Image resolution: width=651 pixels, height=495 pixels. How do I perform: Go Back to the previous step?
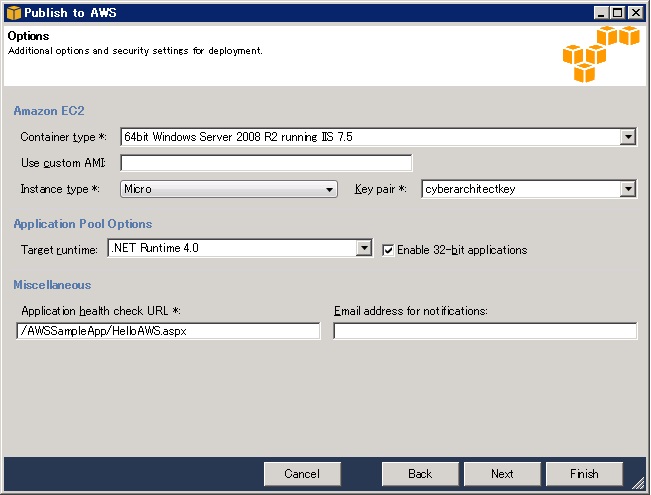pyautogui.click(x=420, y=474)
